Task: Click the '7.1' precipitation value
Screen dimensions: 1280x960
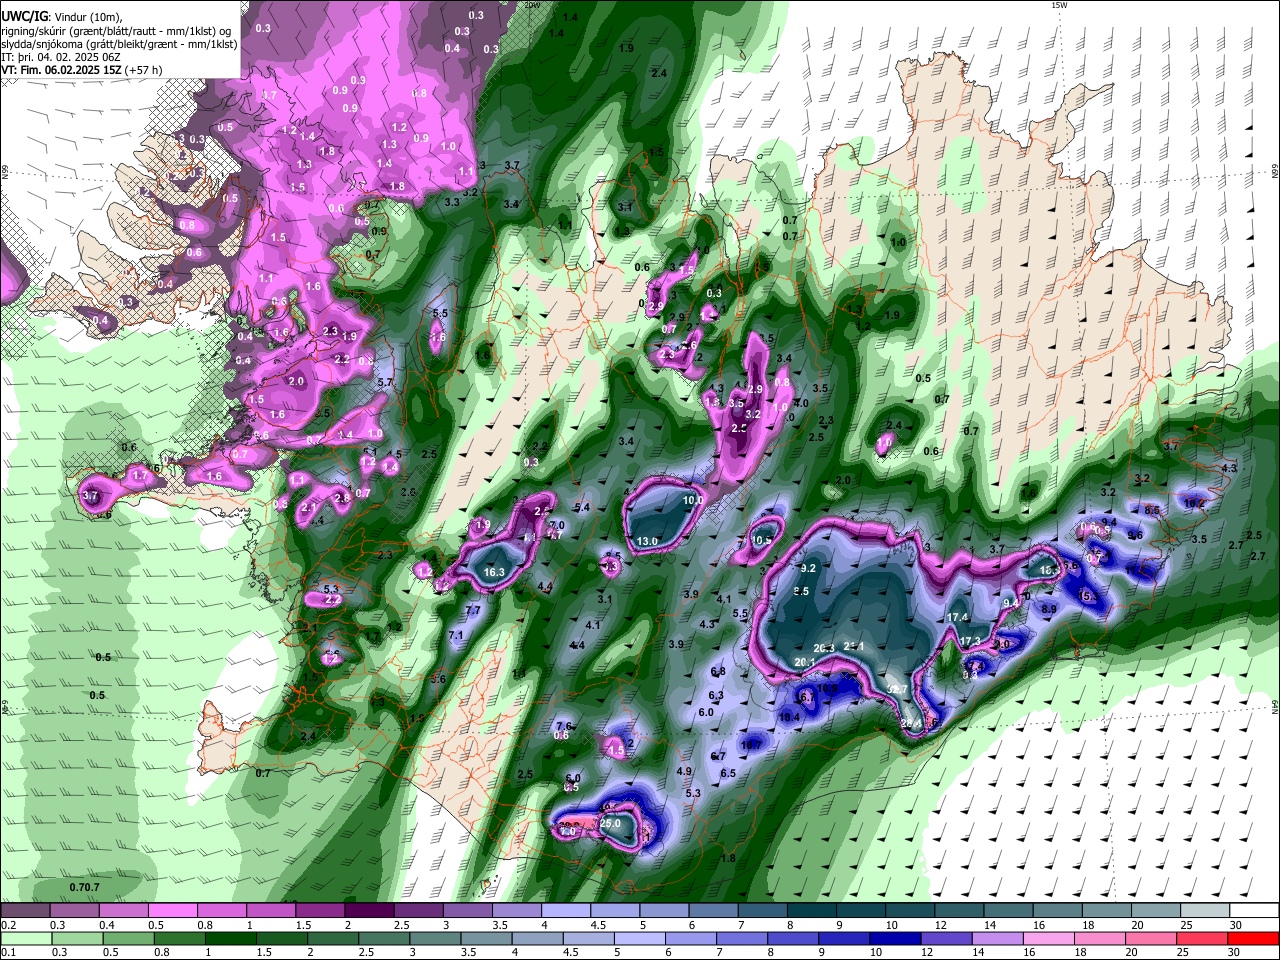Action: point(457,635)
